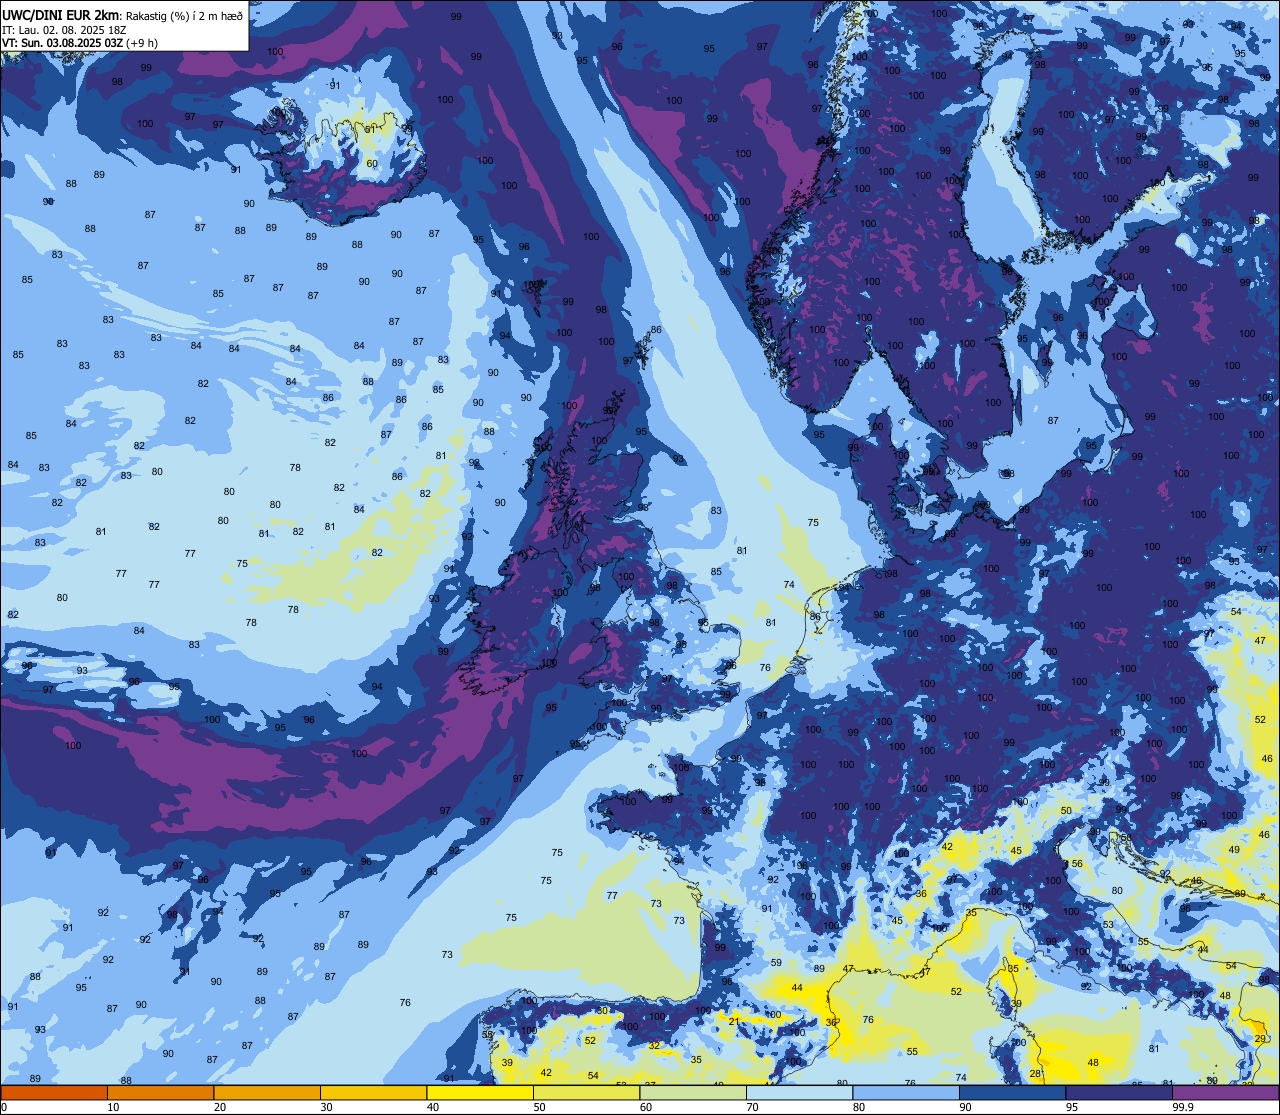Click the legend tick label 95
Image resolution: width=1280 pixels, height=1115 pixels.
pos(1072,1107)
